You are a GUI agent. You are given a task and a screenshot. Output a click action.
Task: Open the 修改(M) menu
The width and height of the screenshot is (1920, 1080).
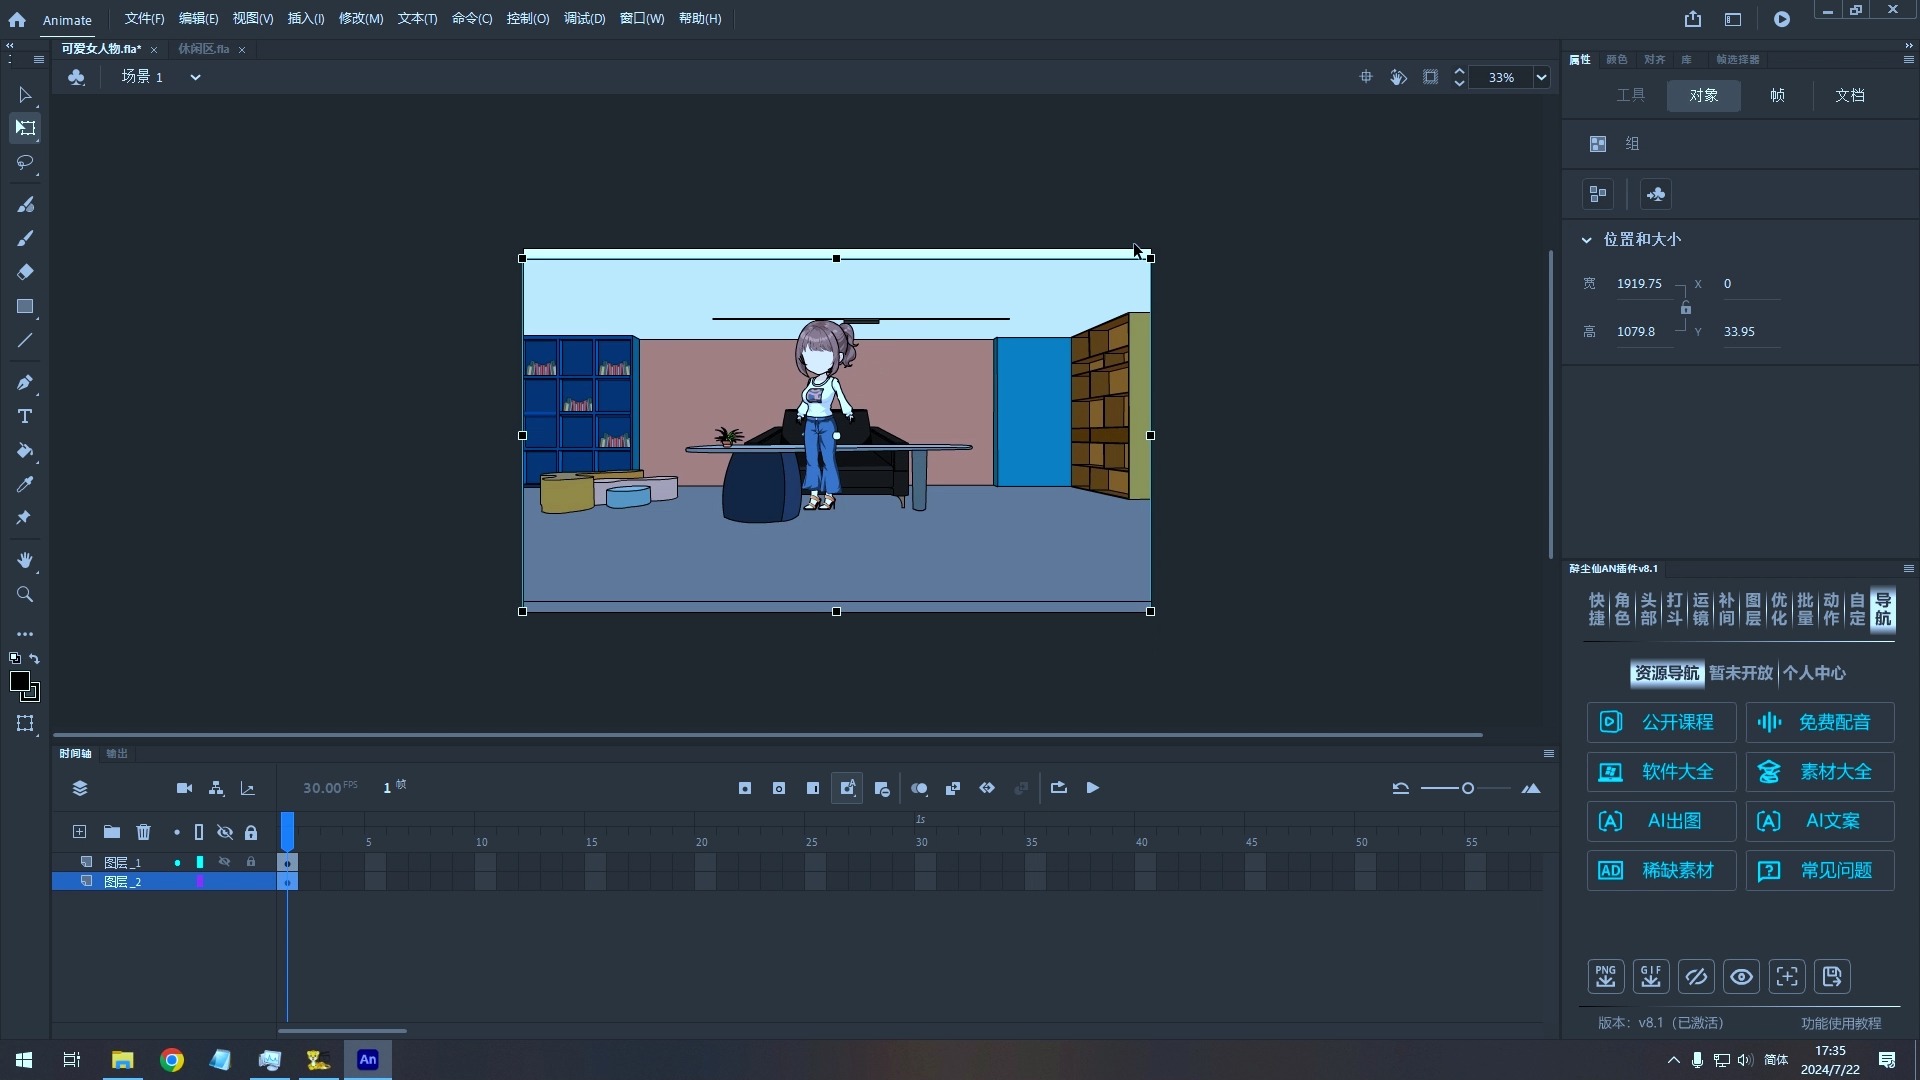pos(361,19)
